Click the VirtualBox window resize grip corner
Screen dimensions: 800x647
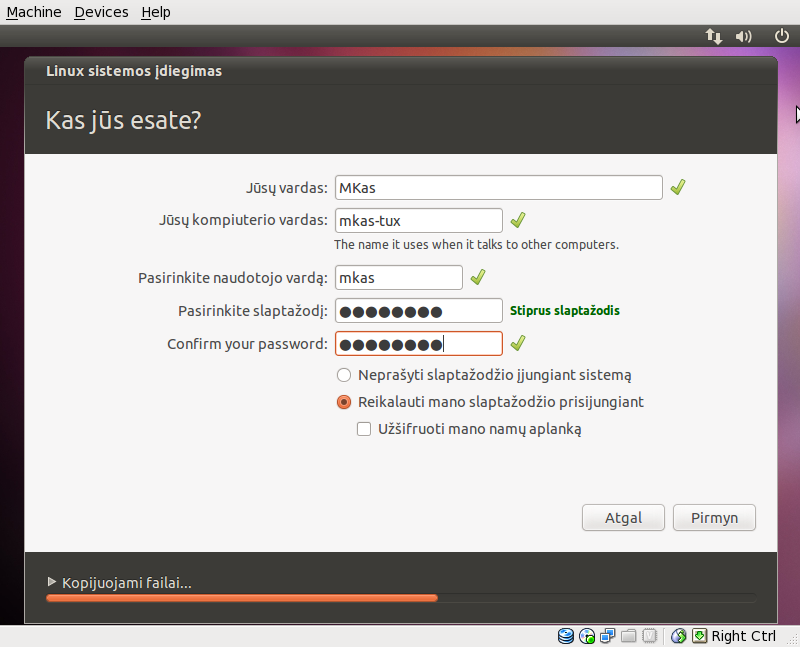click(x=794, y=640)
